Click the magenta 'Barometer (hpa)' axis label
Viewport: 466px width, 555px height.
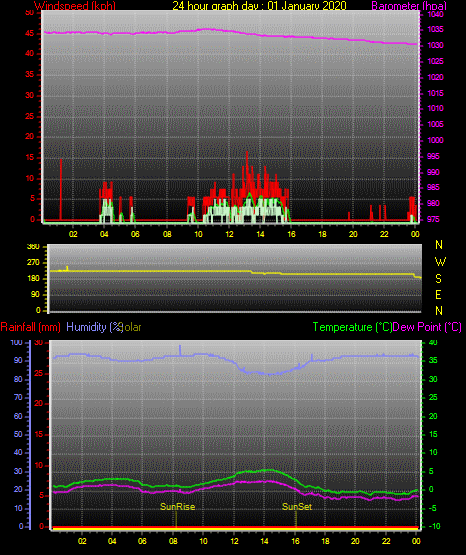(x=409, y=6)
